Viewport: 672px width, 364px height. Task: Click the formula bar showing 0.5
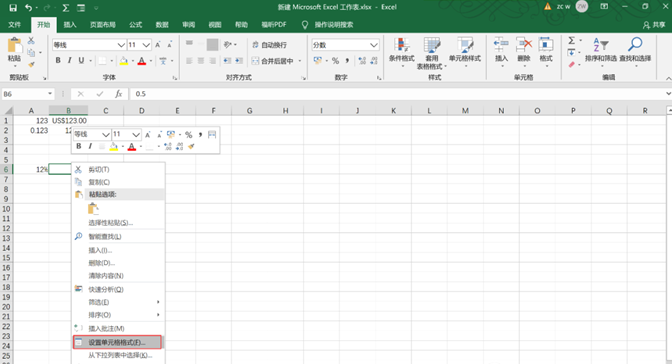click(399, 94)
